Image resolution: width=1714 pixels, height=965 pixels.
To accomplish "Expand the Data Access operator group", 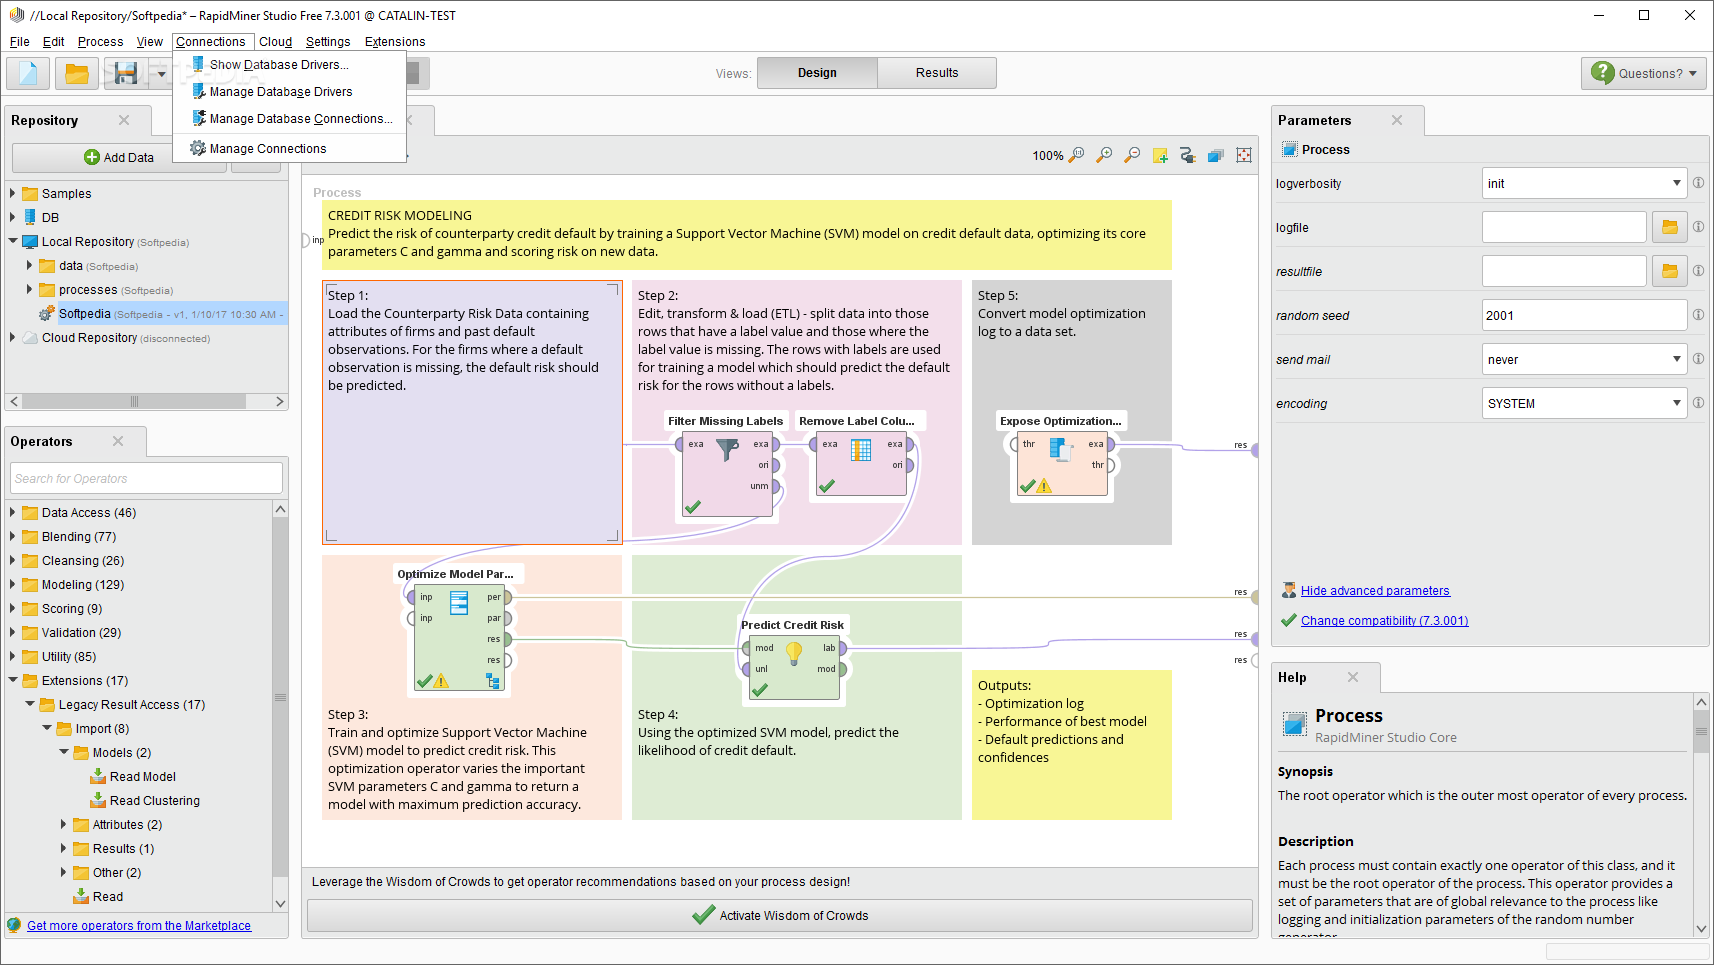I will point(12,512).
